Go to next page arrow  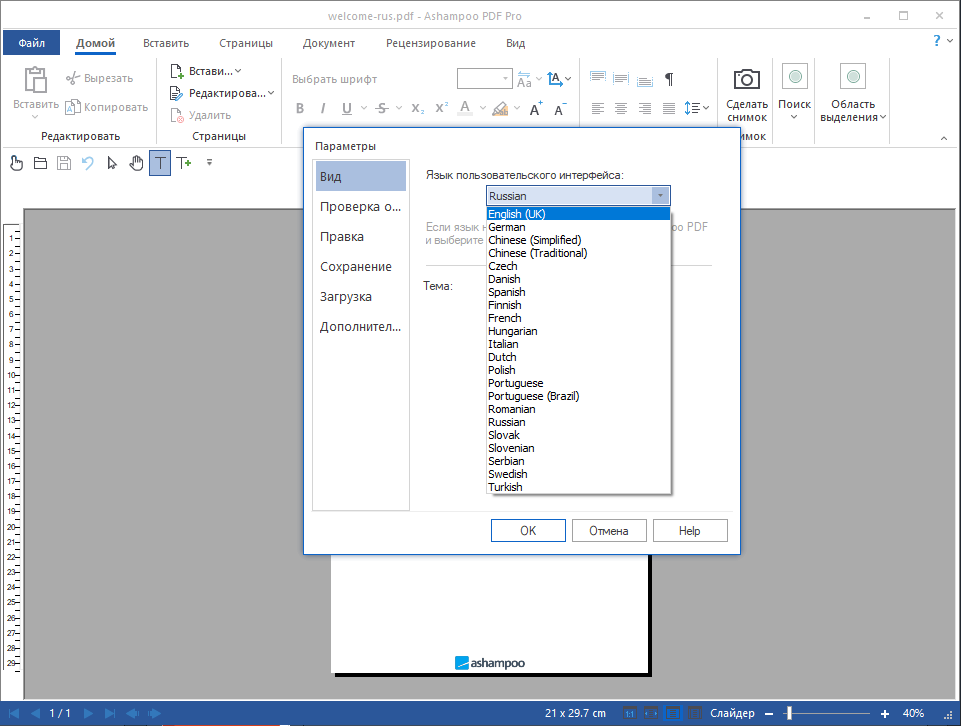88,713
